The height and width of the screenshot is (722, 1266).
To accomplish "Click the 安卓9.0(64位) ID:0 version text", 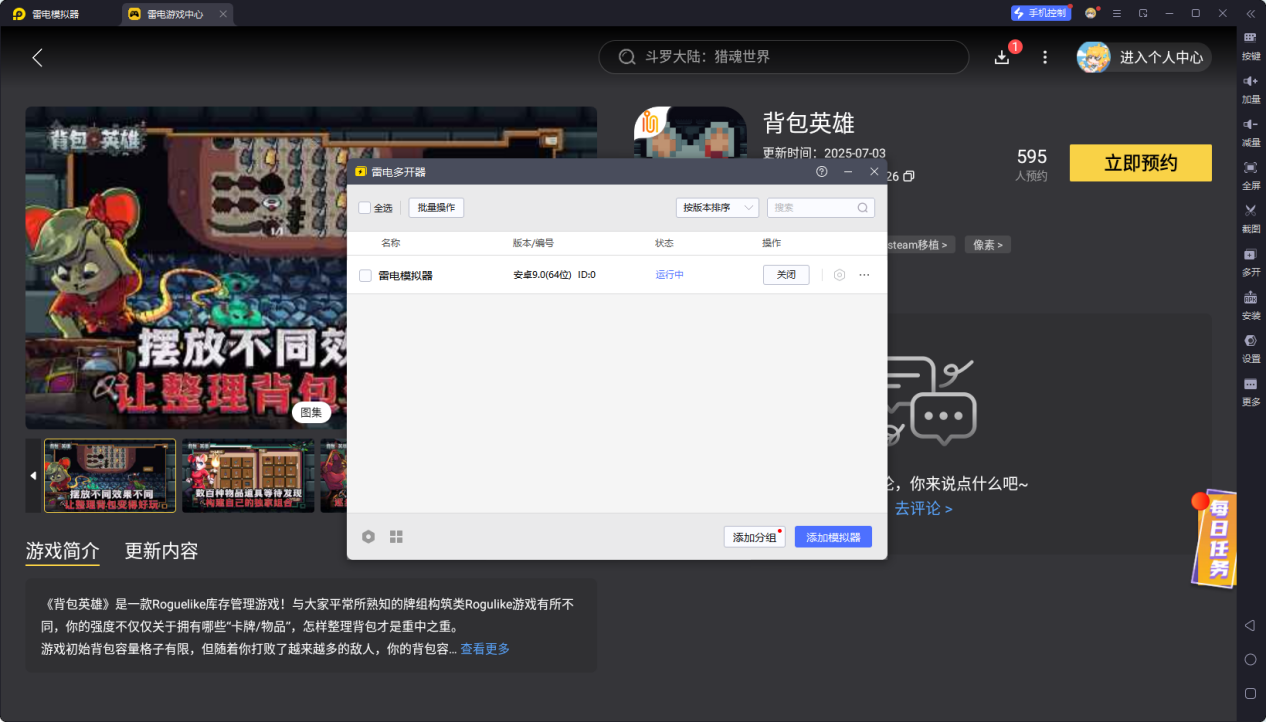I will pos(555,275).
